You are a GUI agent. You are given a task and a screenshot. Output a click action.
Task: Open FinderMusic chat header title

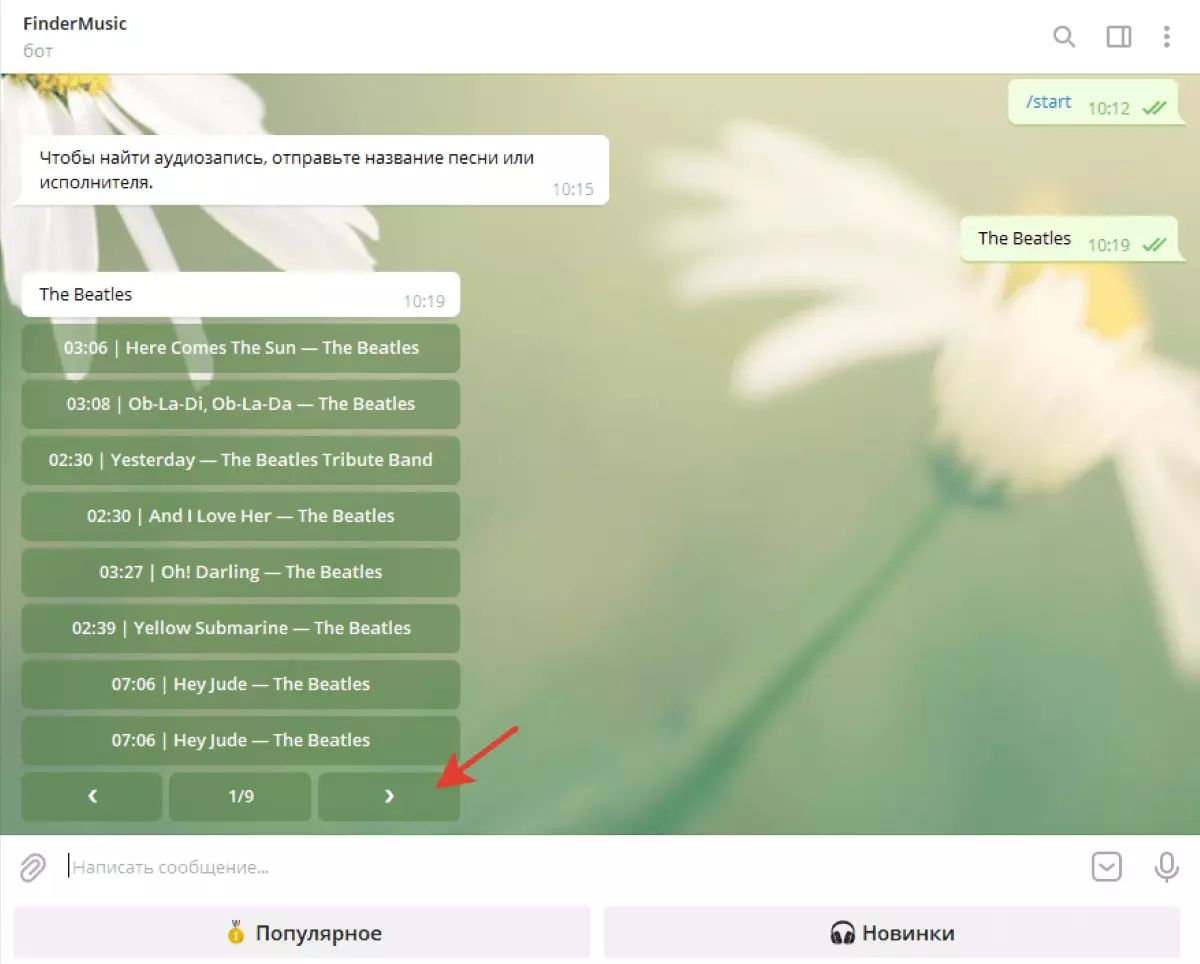click(x=75, y=23)
